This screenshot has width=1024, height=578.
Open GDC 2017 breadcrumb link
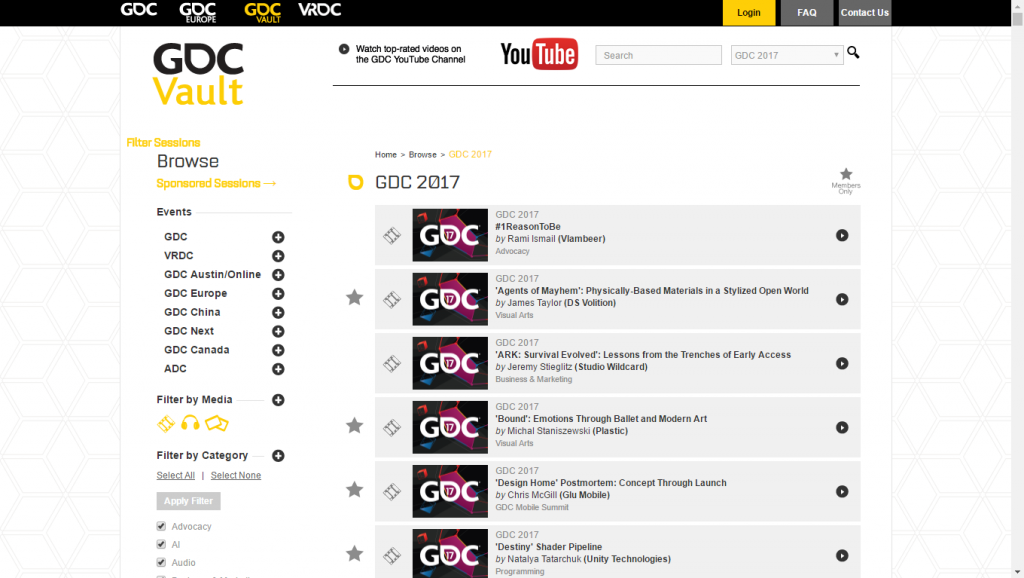(x=470, y=155)
